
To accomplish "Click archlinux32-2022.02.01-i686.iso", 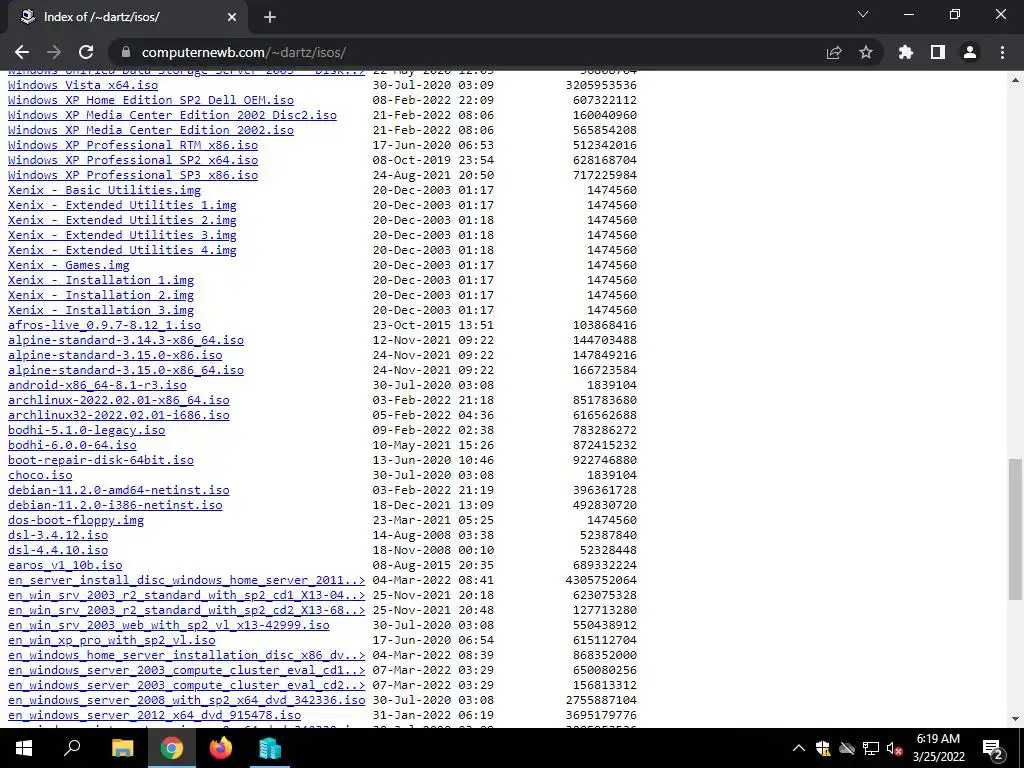I will pos(119,415).
